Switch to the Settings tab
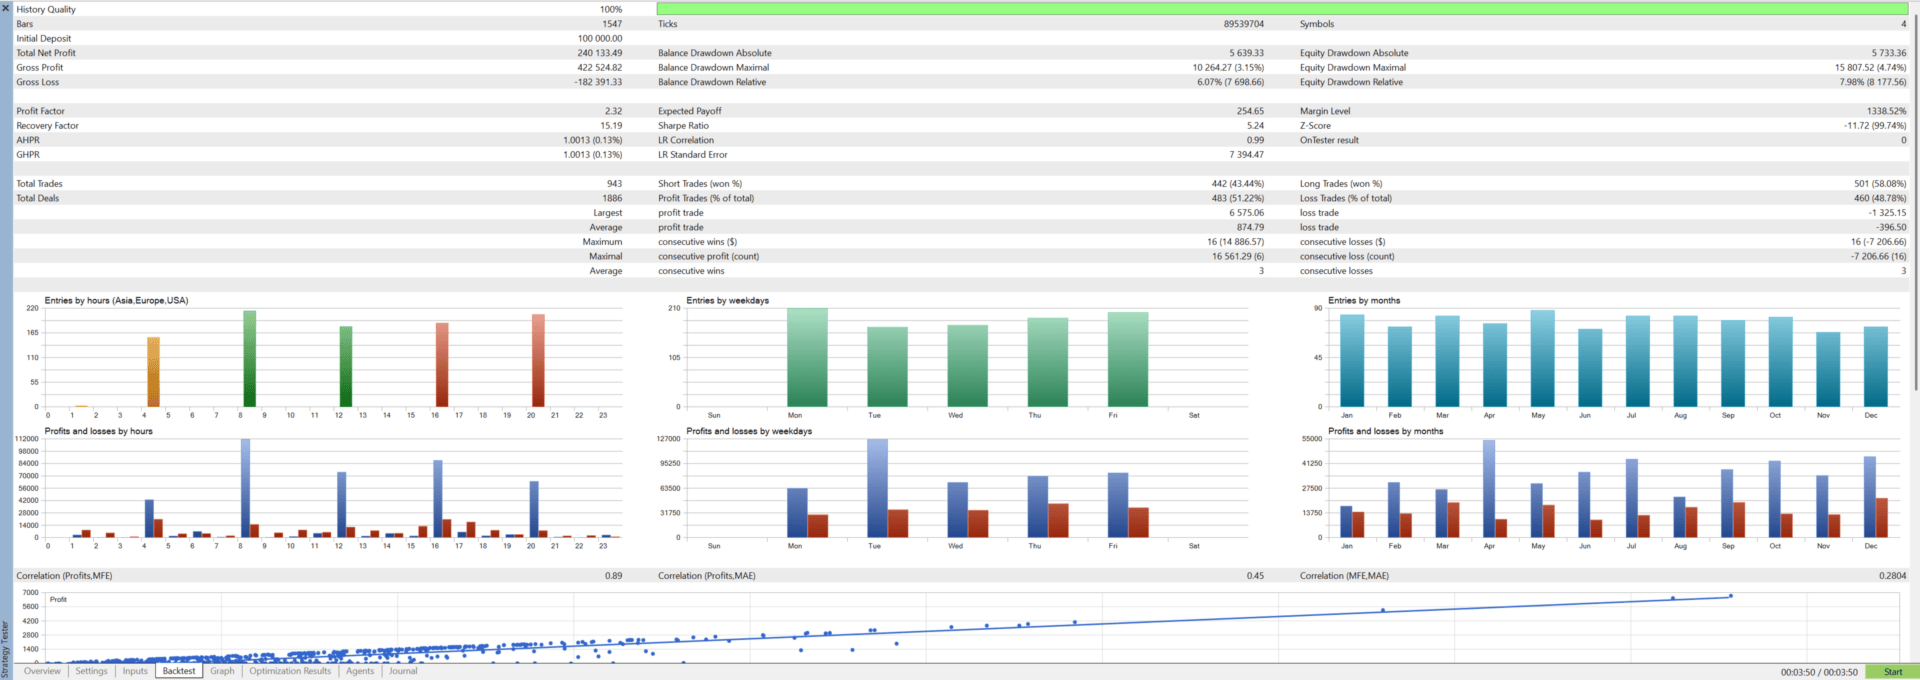 91,671
